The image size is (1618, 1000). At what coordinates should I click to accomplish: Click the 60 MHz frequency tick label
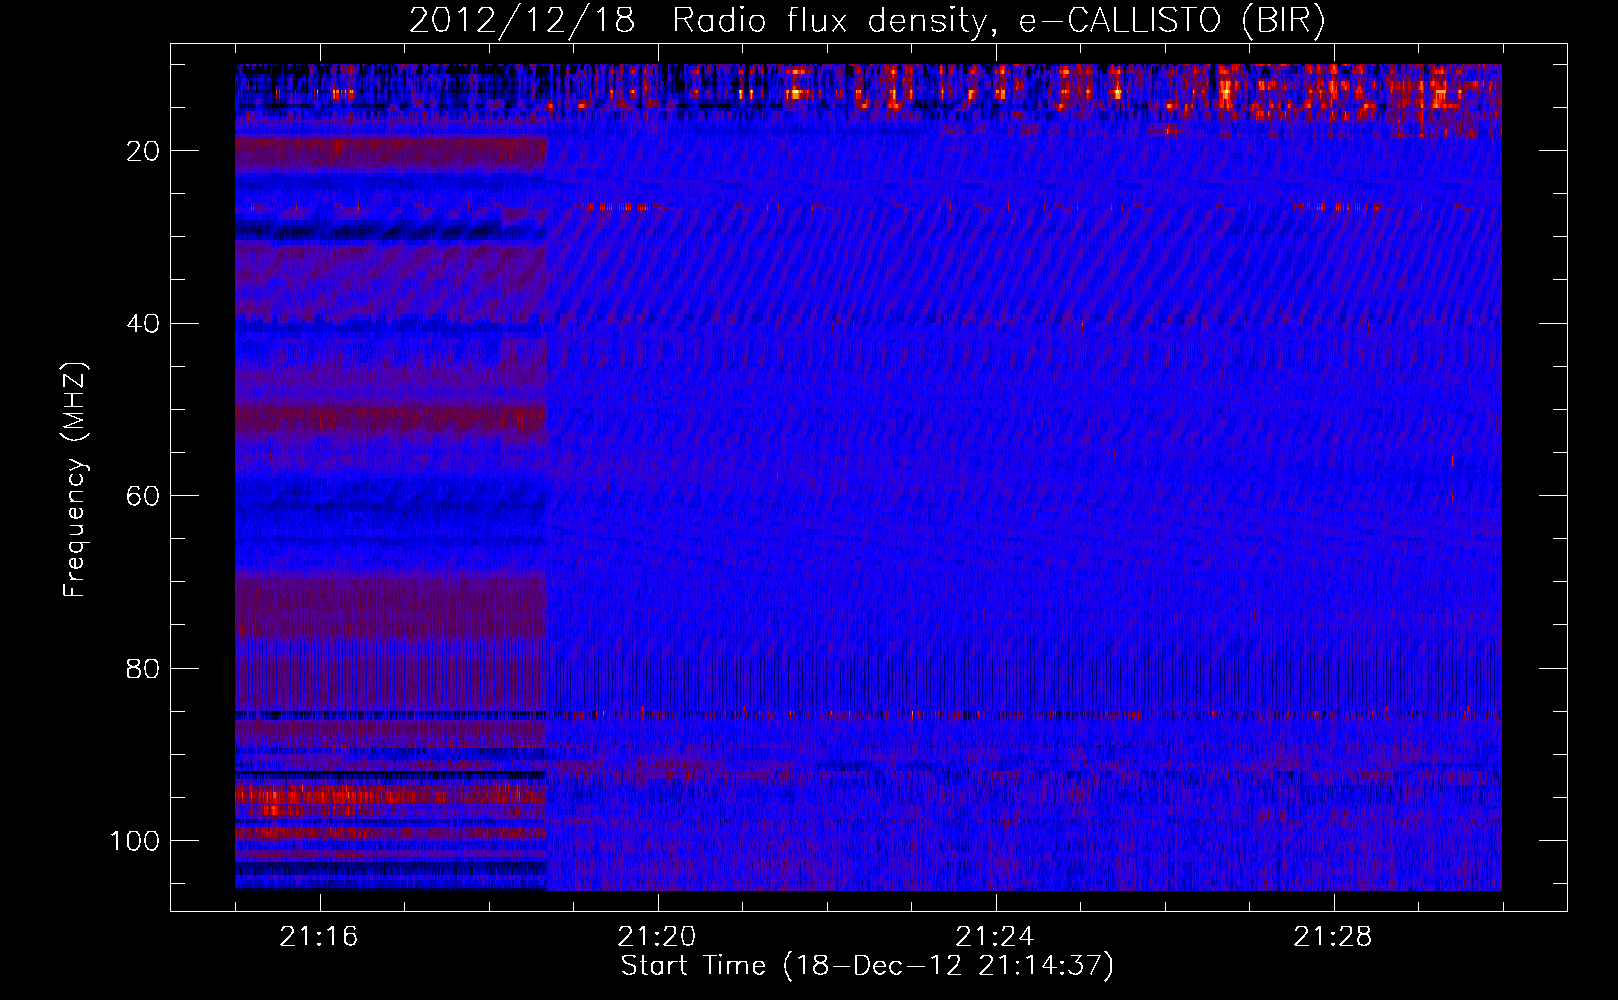point(144,496)
